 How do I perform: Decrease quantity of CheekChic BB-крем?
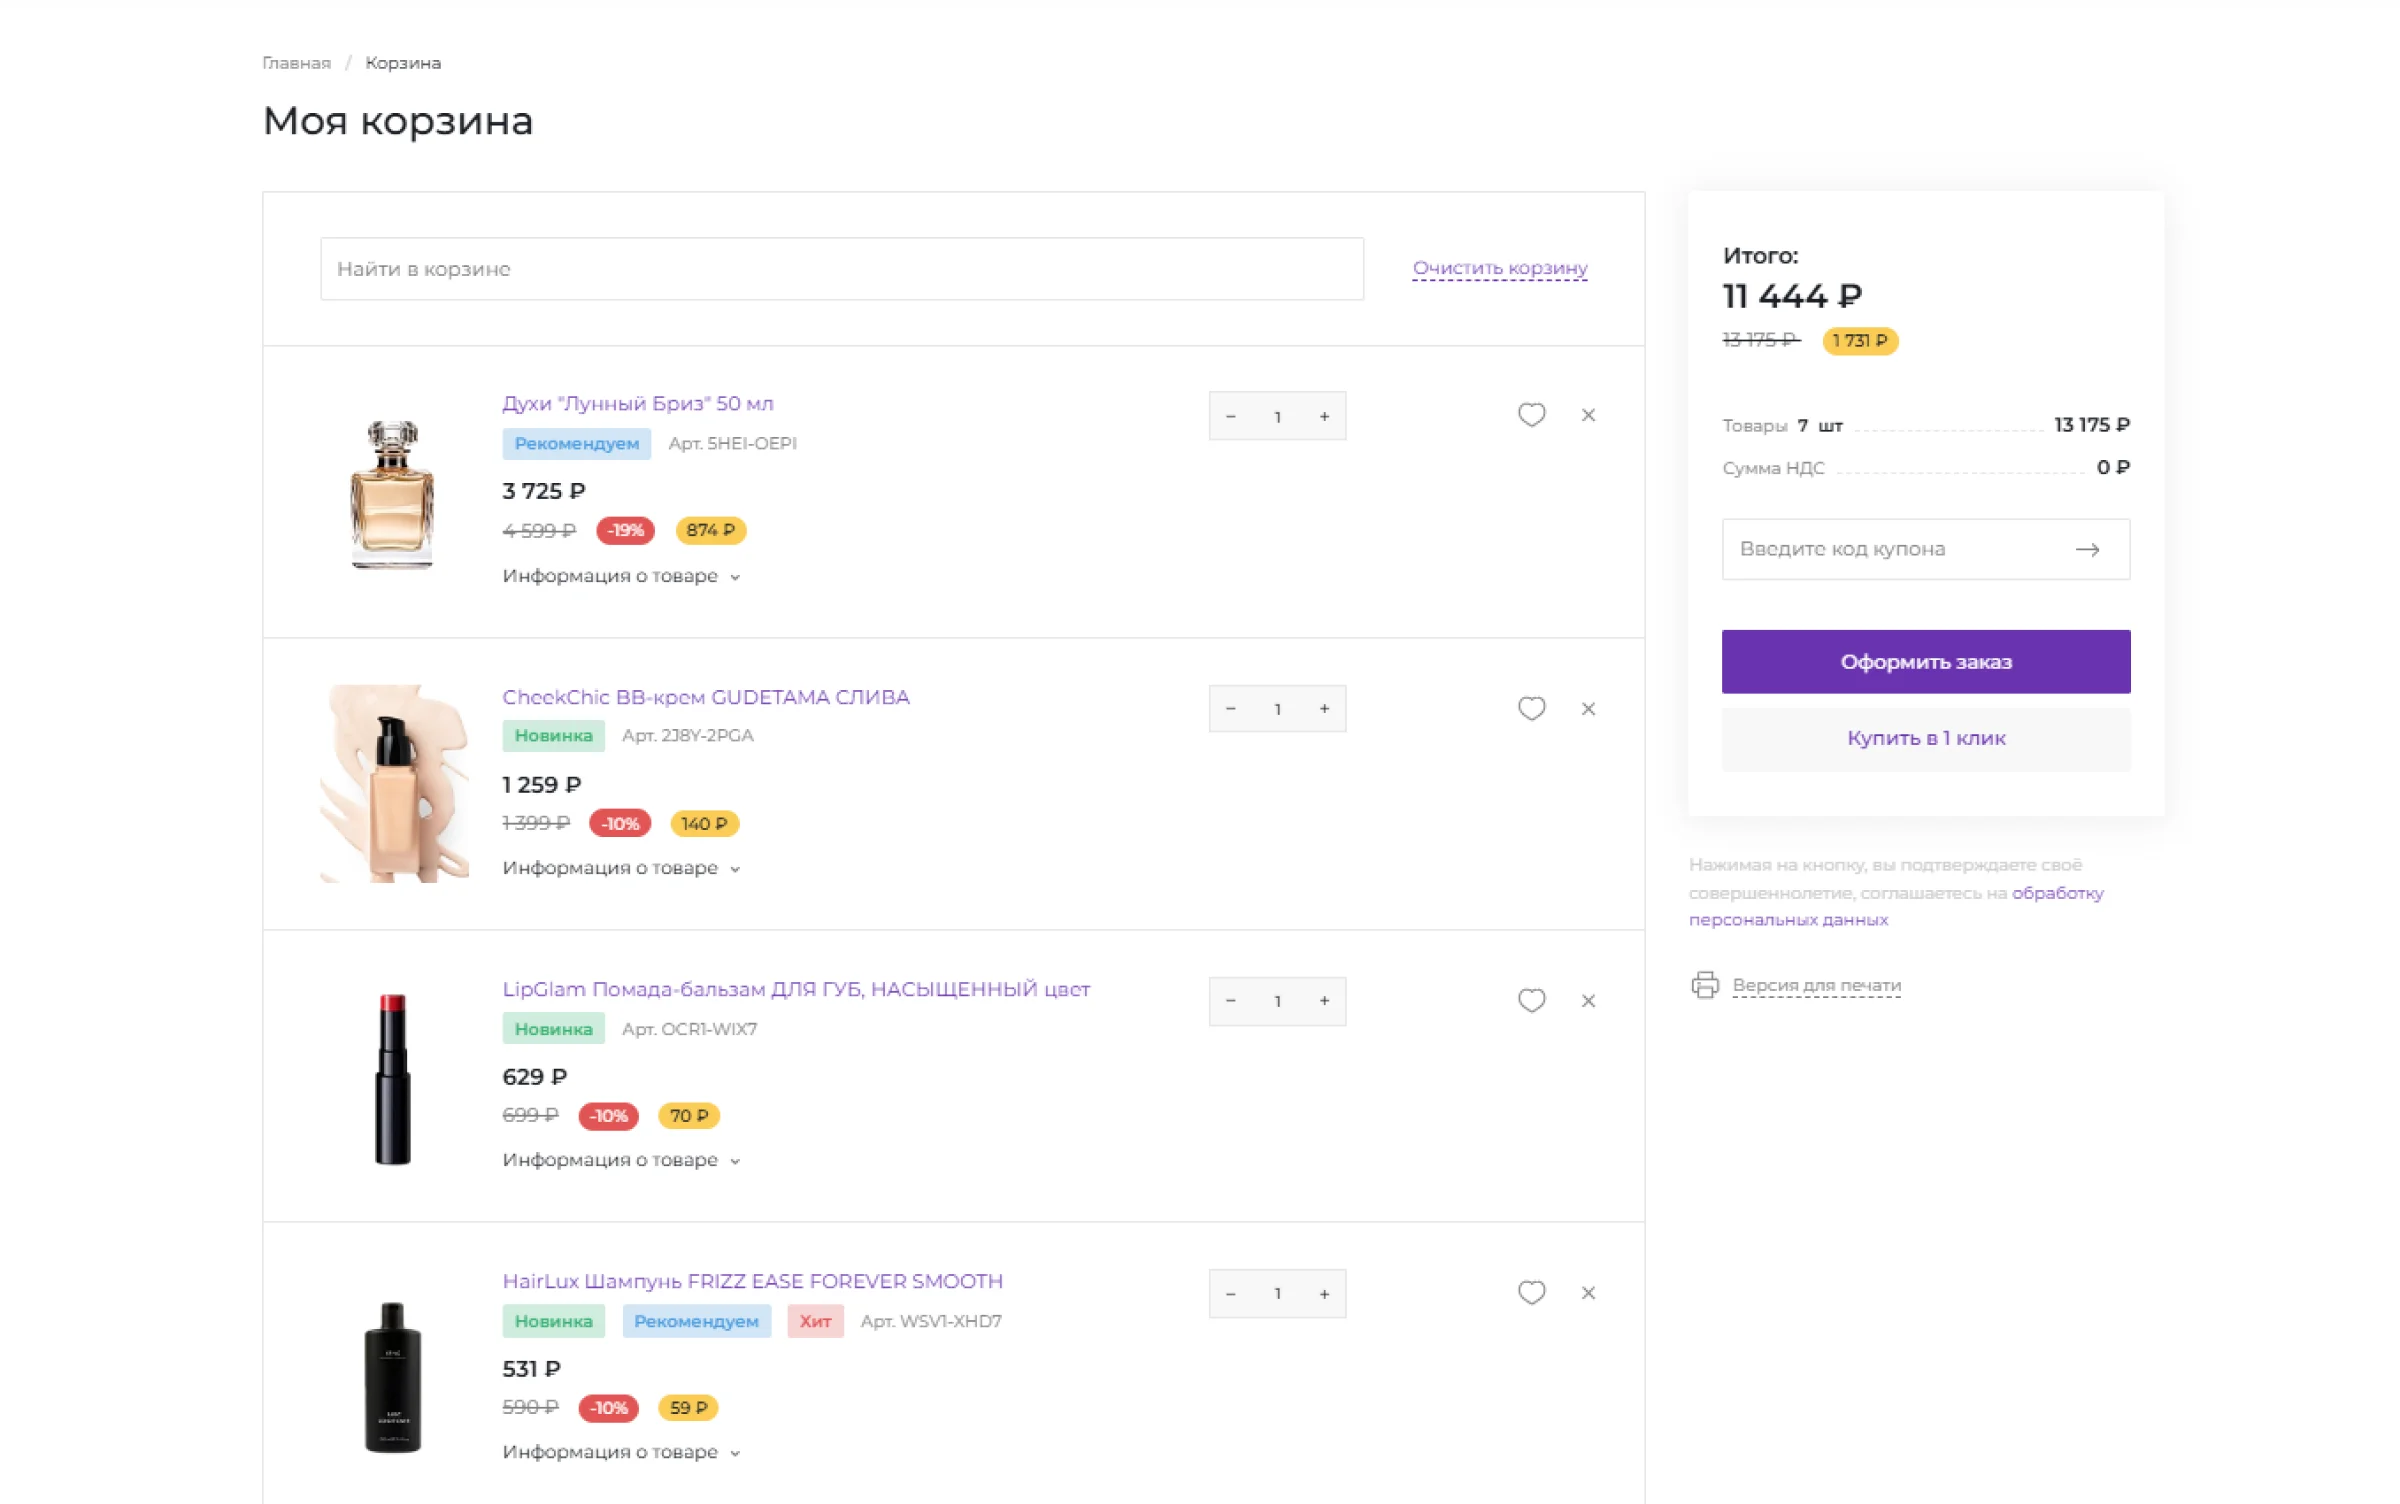click(1231, 709)
